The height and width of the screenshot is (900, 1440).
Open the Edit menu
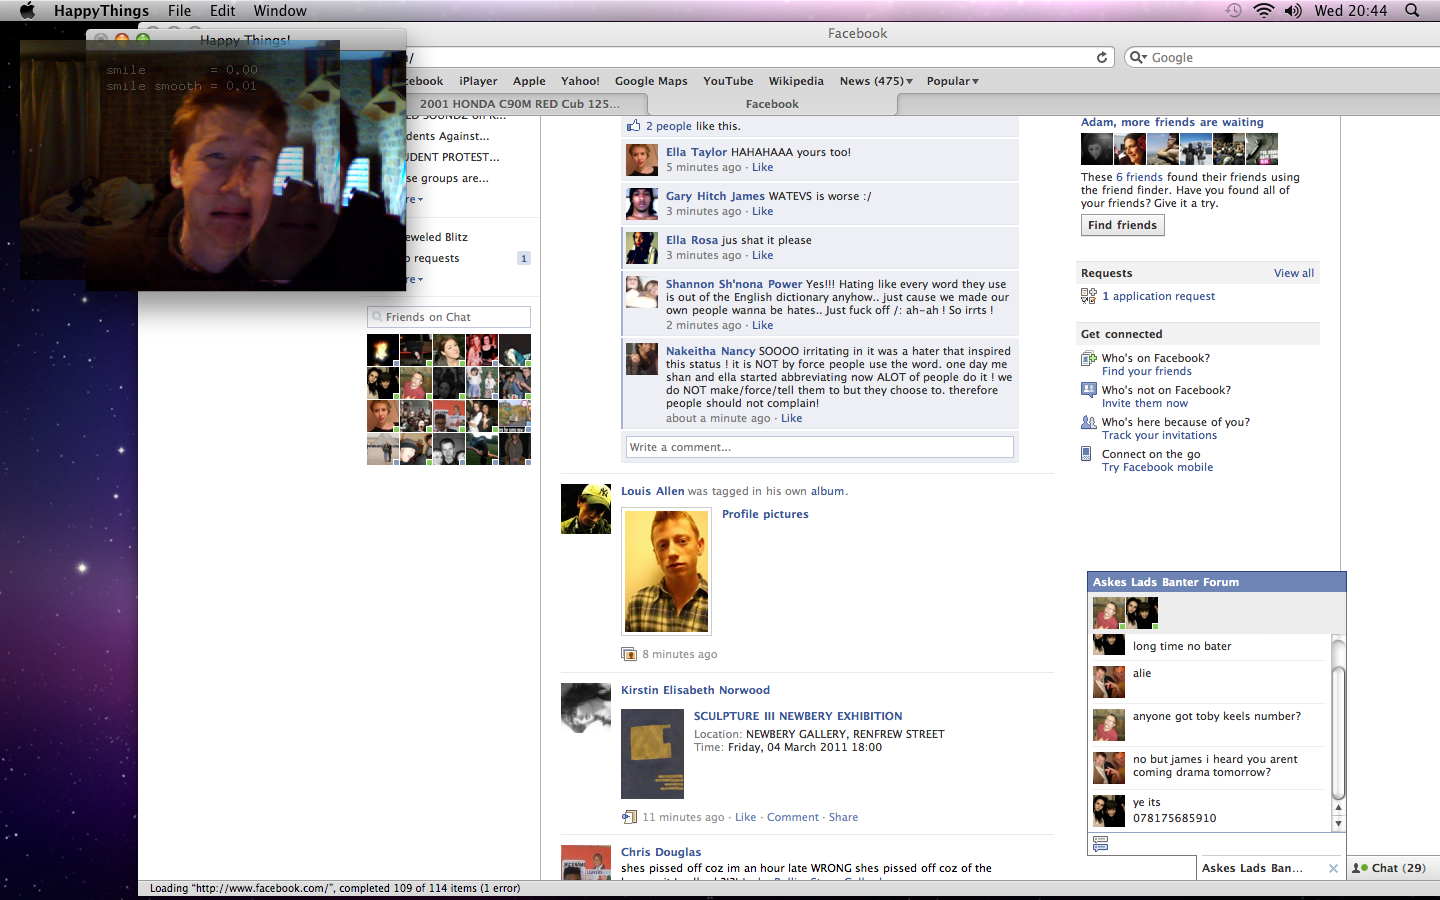click(x=223, y=10)
